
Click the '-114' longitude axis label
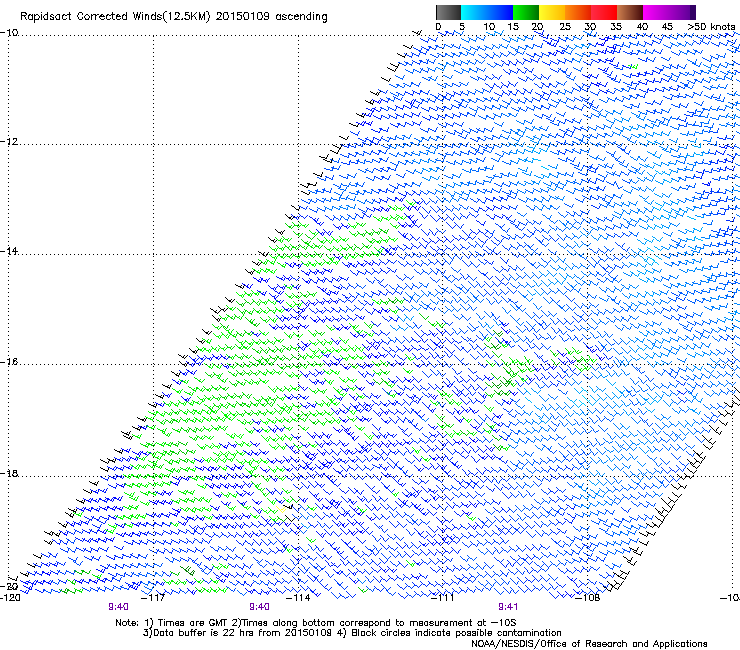point(298,598)
